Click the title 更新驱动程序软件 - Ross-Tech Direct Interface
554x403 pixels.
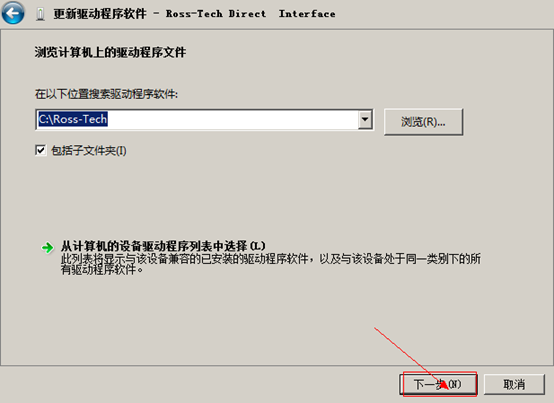point(194,14)
